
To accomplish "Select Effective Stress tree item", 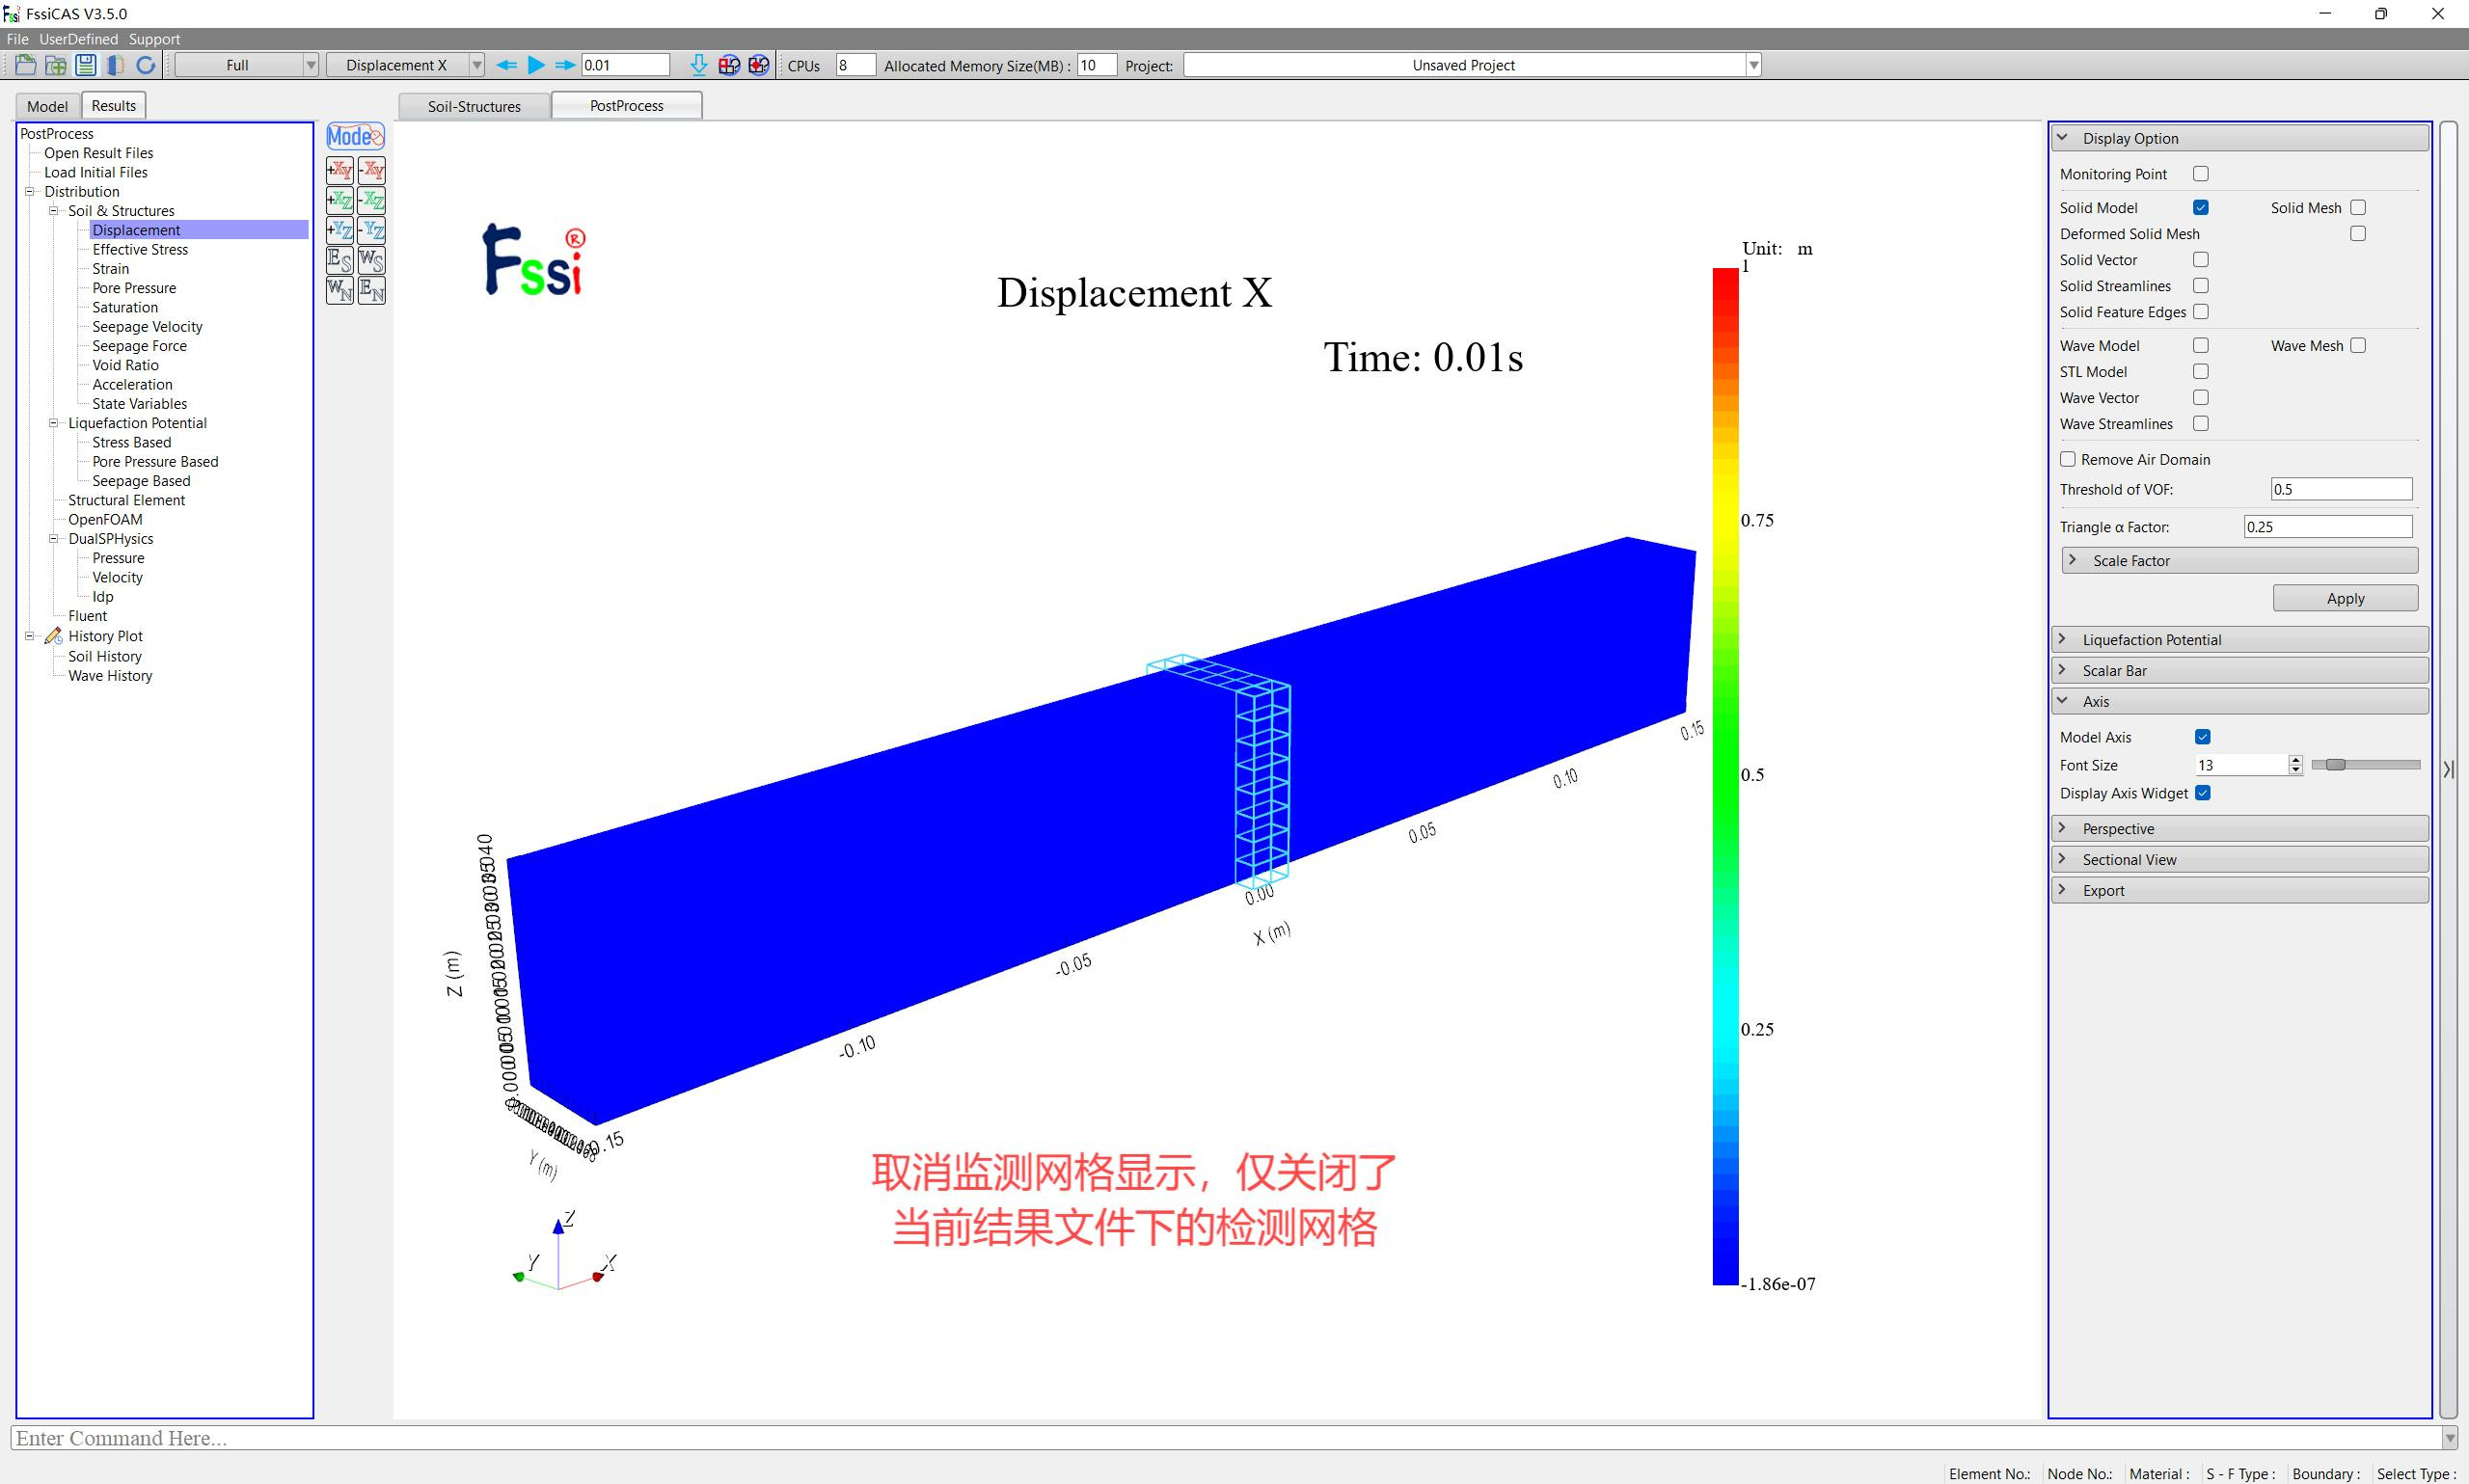I will click(140, 249).
